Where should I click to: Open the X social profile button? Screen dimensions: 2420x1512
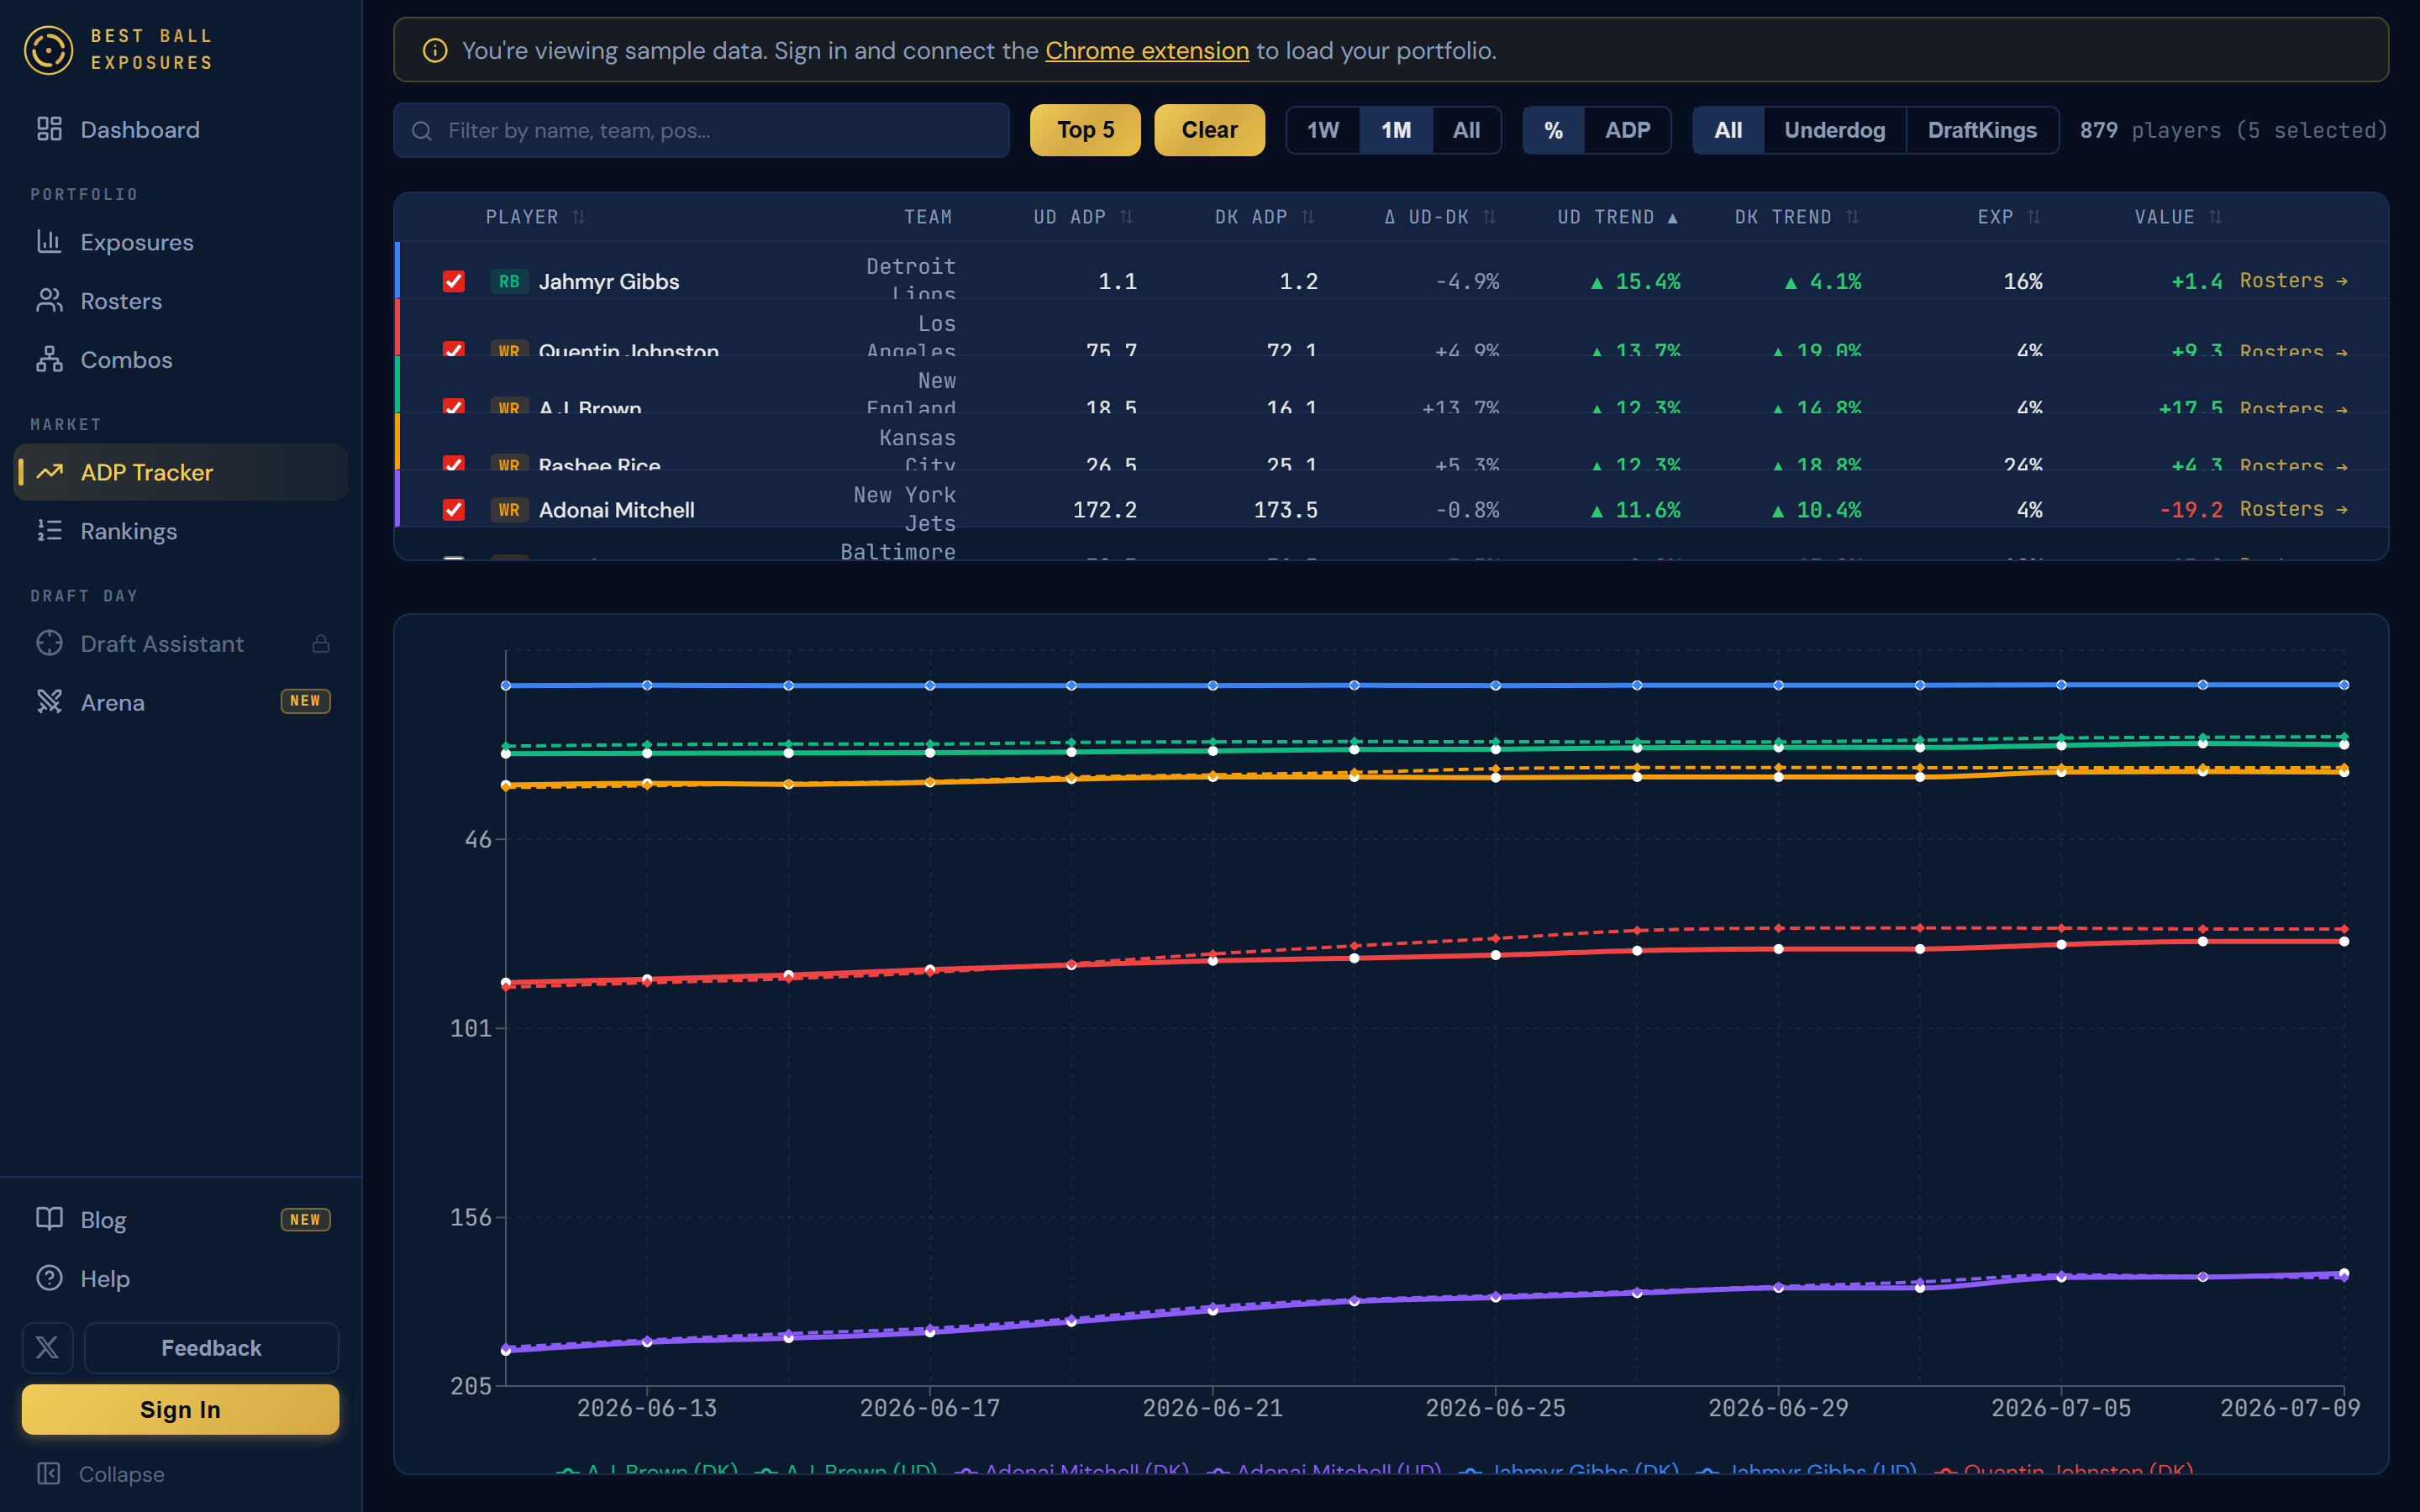click(47, 1347)
